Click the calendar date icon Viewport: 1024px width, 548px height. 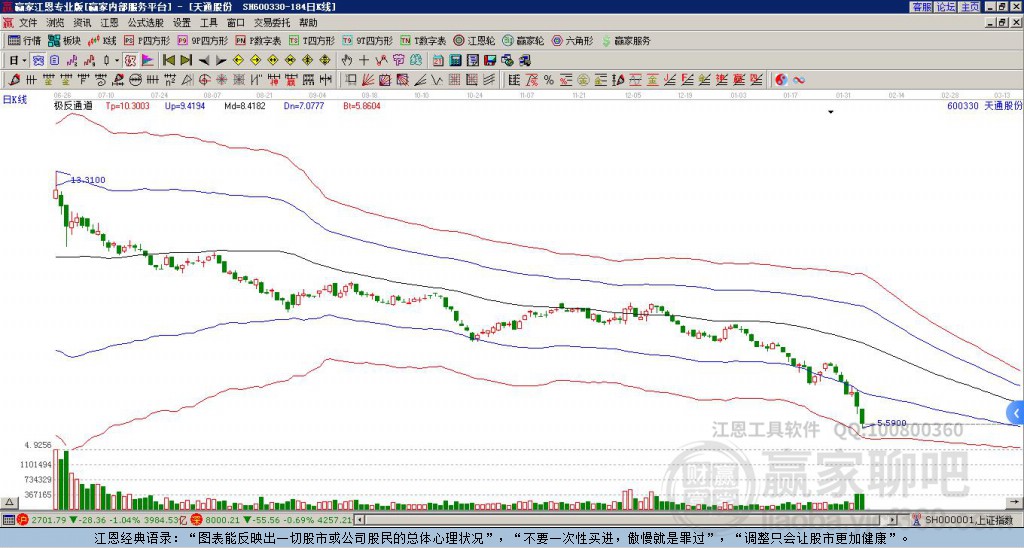tap(438, 61)
